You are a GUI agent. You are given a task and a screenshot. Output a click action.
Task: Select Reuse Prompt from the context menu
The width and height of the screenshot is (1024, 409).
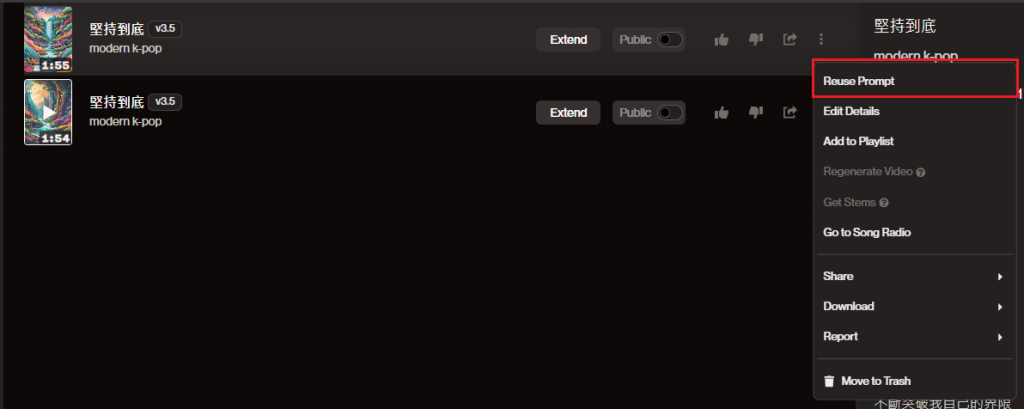pos(913,81)
